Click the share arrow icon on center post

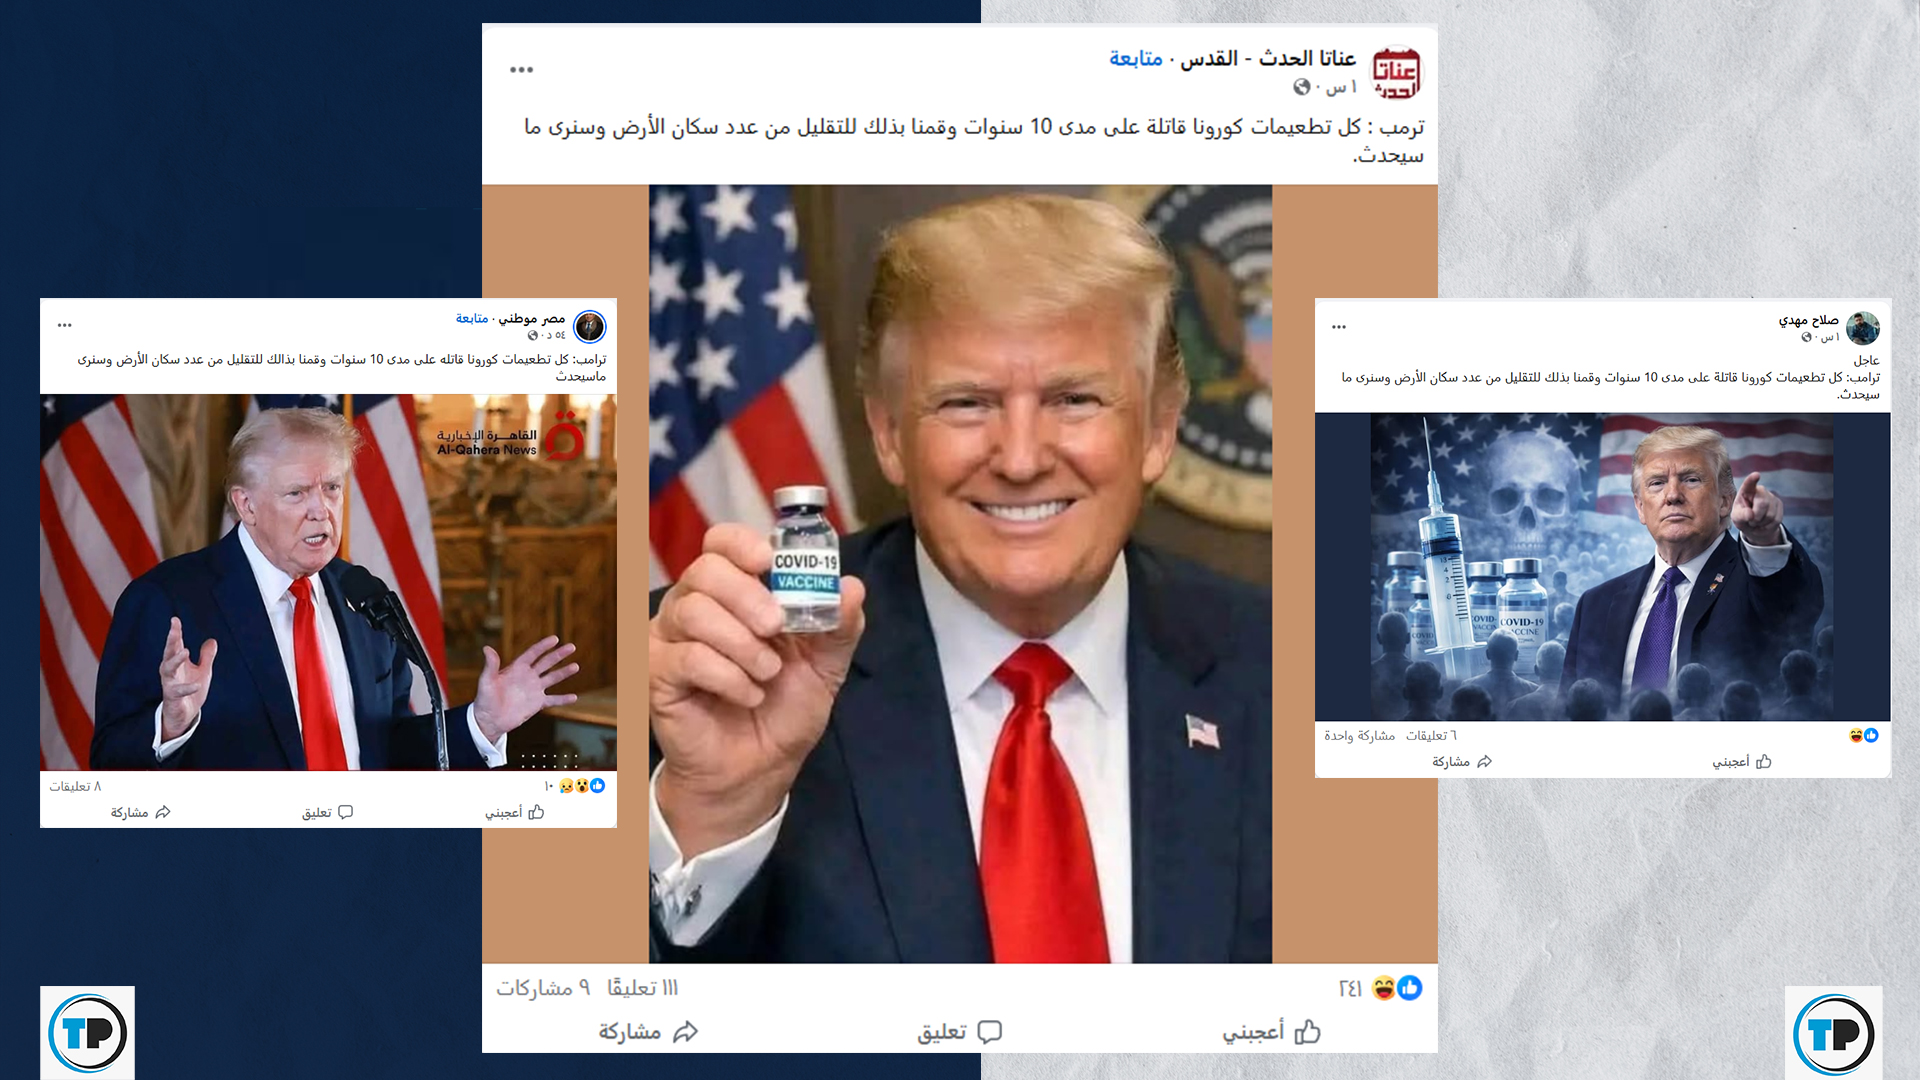685,1031
